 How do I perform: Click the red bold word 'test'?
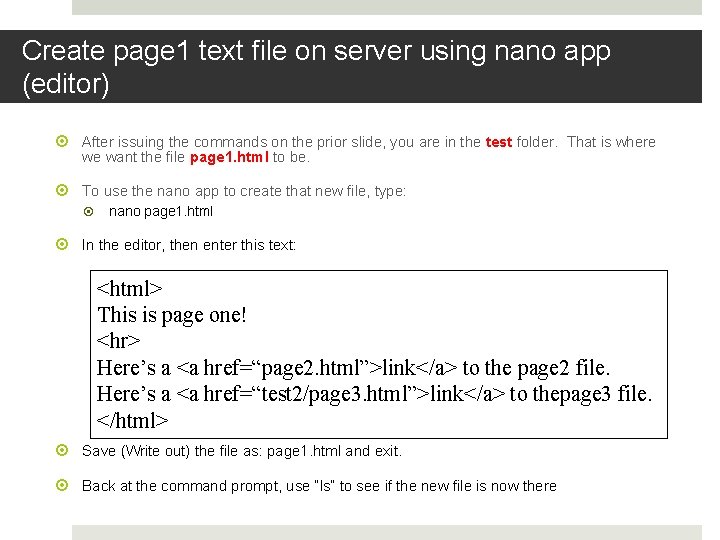pos(499,142)
